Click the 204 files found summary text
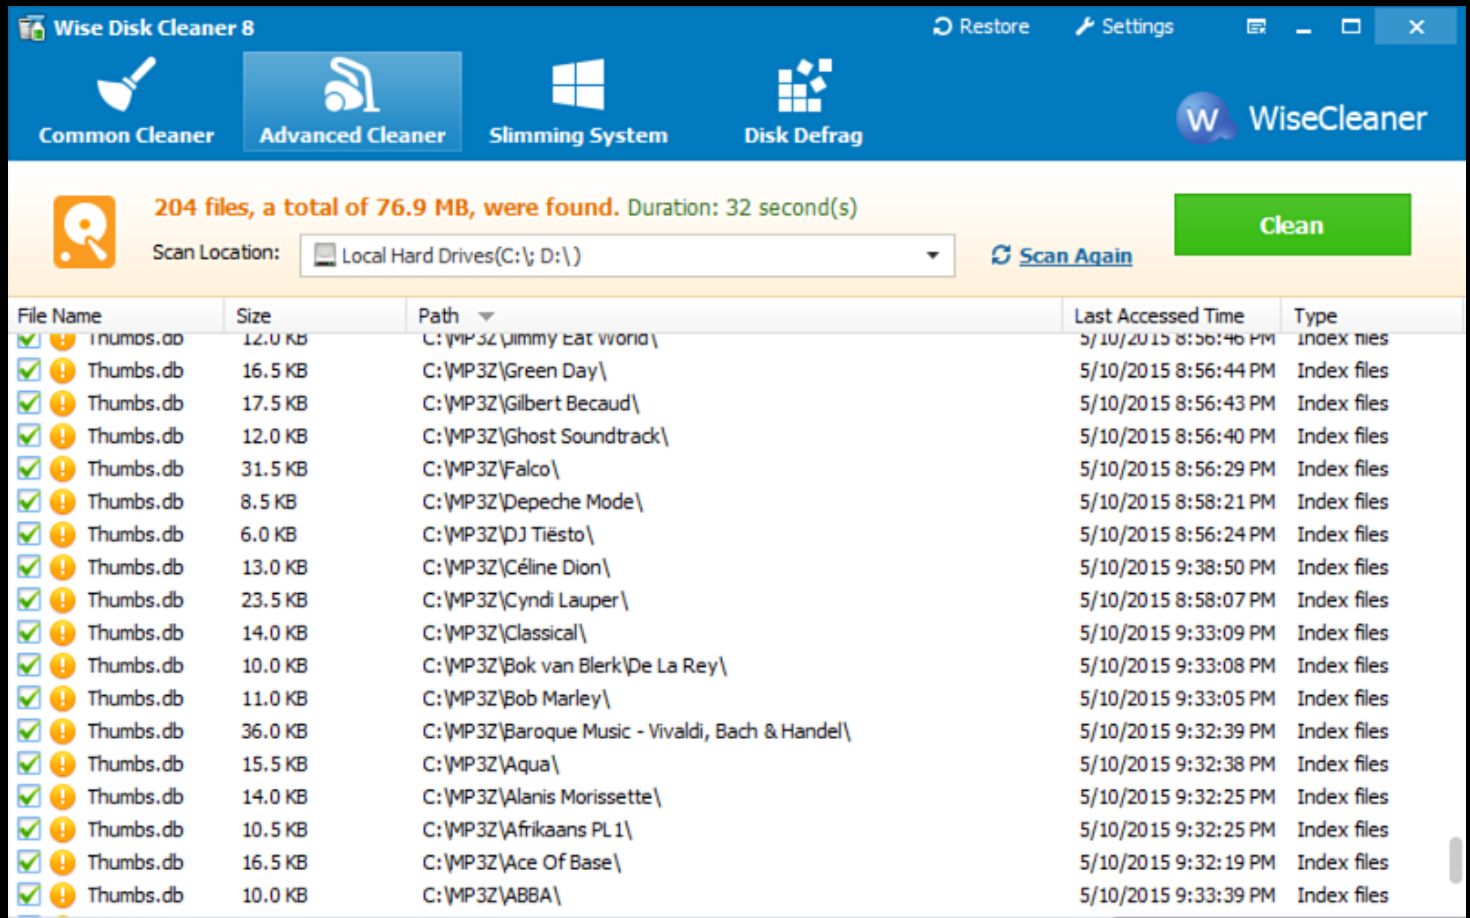 pyautogui.click(x=387, y=207)
